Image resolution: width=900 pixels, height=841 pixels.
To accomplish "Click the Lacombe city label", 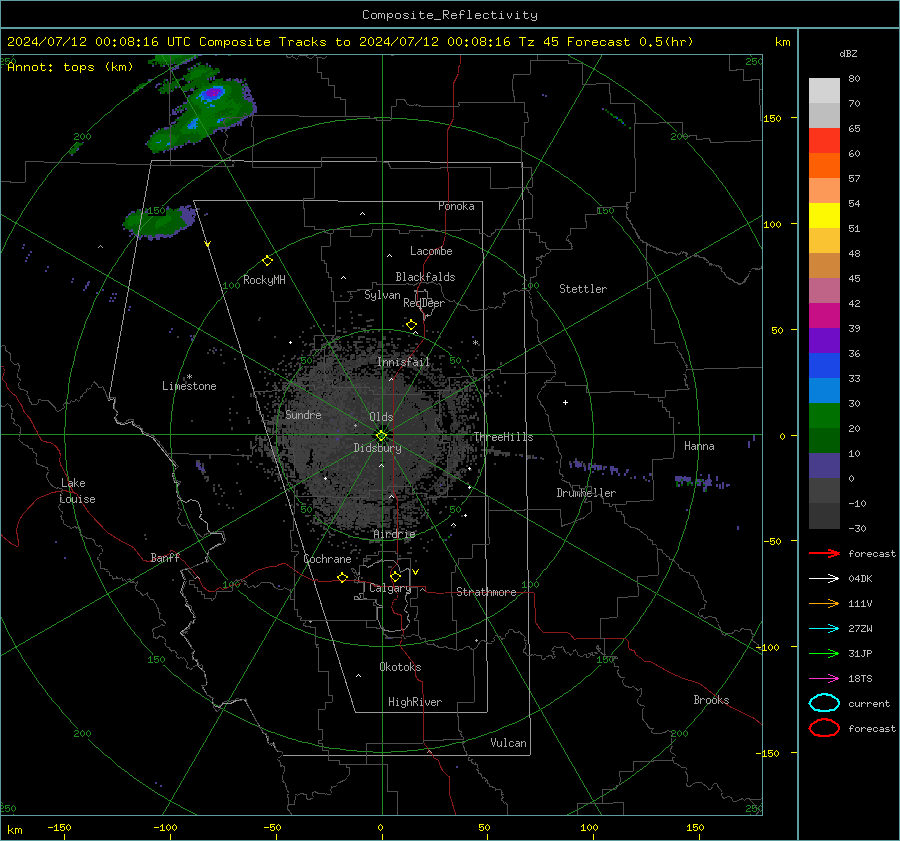I will tap(431, 251).
